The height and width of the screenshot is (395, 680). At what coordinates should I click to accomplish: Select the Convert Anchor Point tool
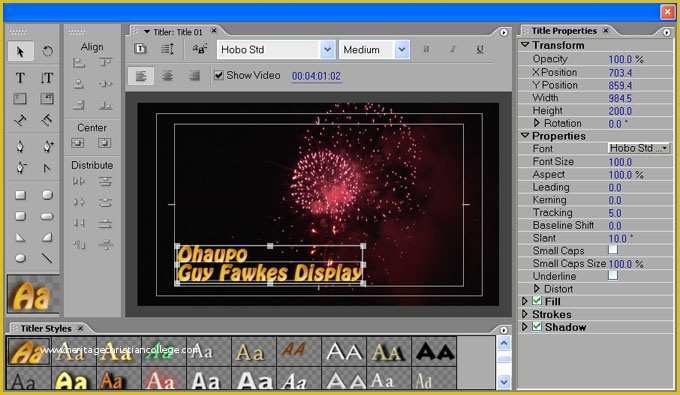coord(47,168)
